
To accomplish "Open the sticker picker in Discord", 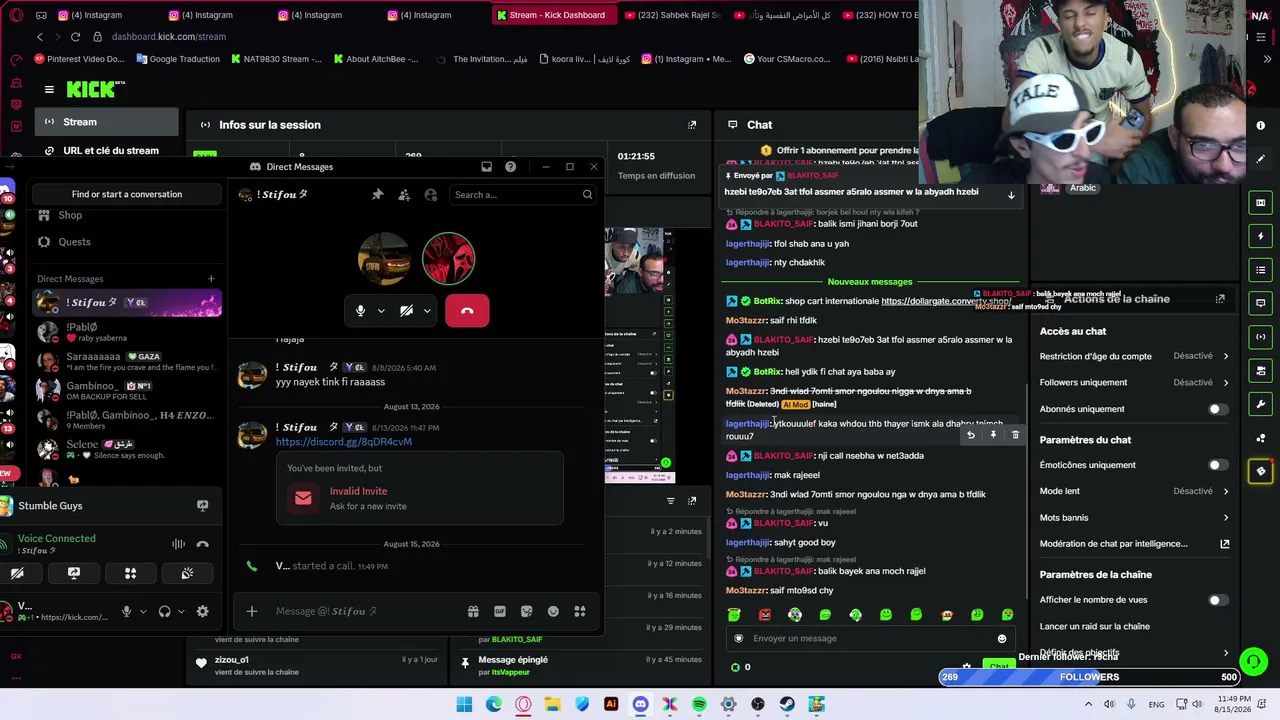I will point(526,611).
